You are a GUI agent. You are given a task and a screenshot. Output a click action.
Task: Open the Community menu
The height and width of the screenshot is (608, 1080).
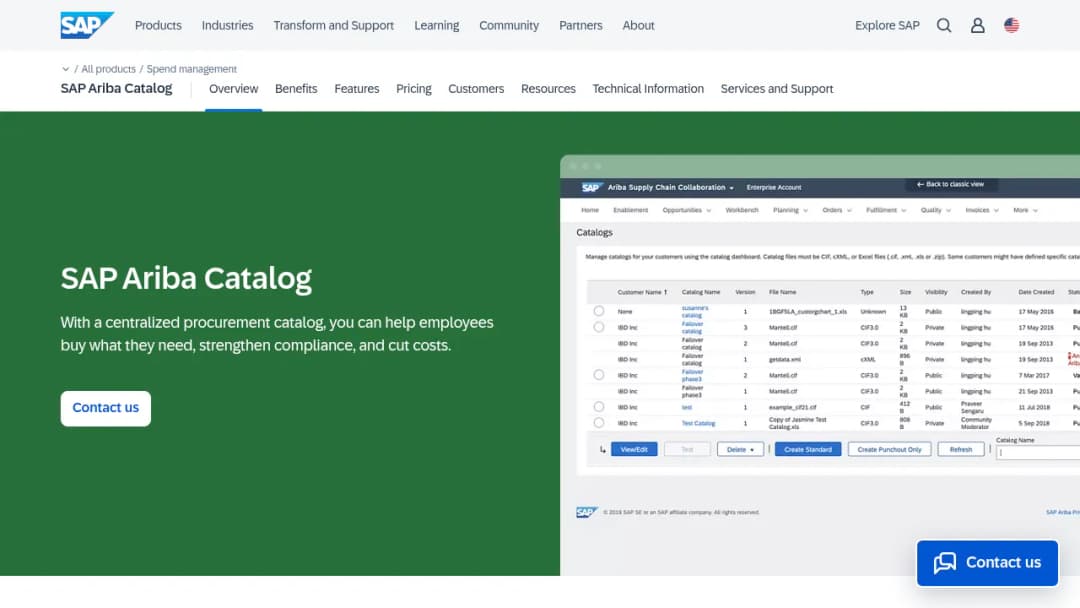[509, 25]
